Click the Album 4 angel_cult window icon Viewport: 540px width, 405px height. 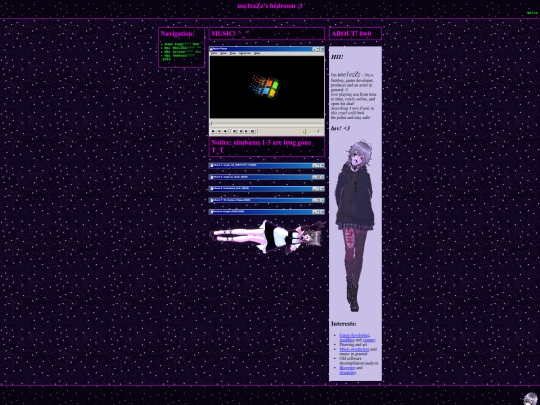pyautogui.click(x=211, y=166)
